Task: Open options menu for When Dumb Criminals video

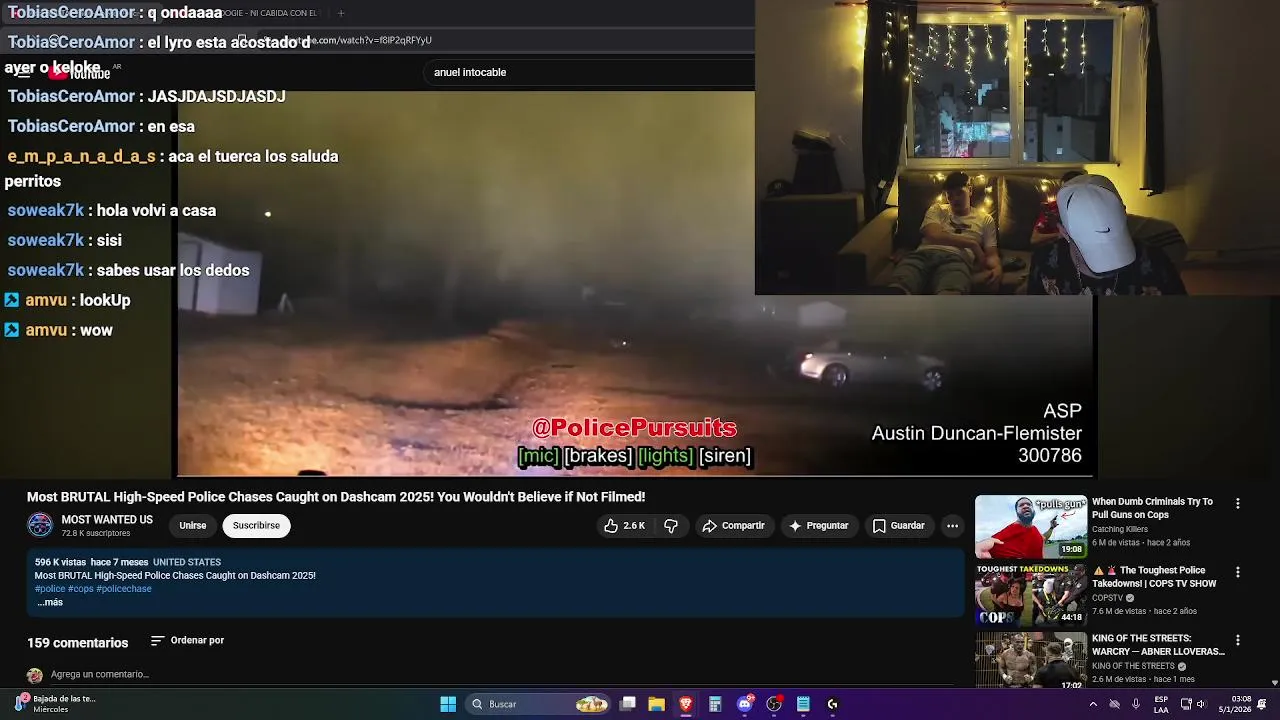Action: tap(1237, 504)
